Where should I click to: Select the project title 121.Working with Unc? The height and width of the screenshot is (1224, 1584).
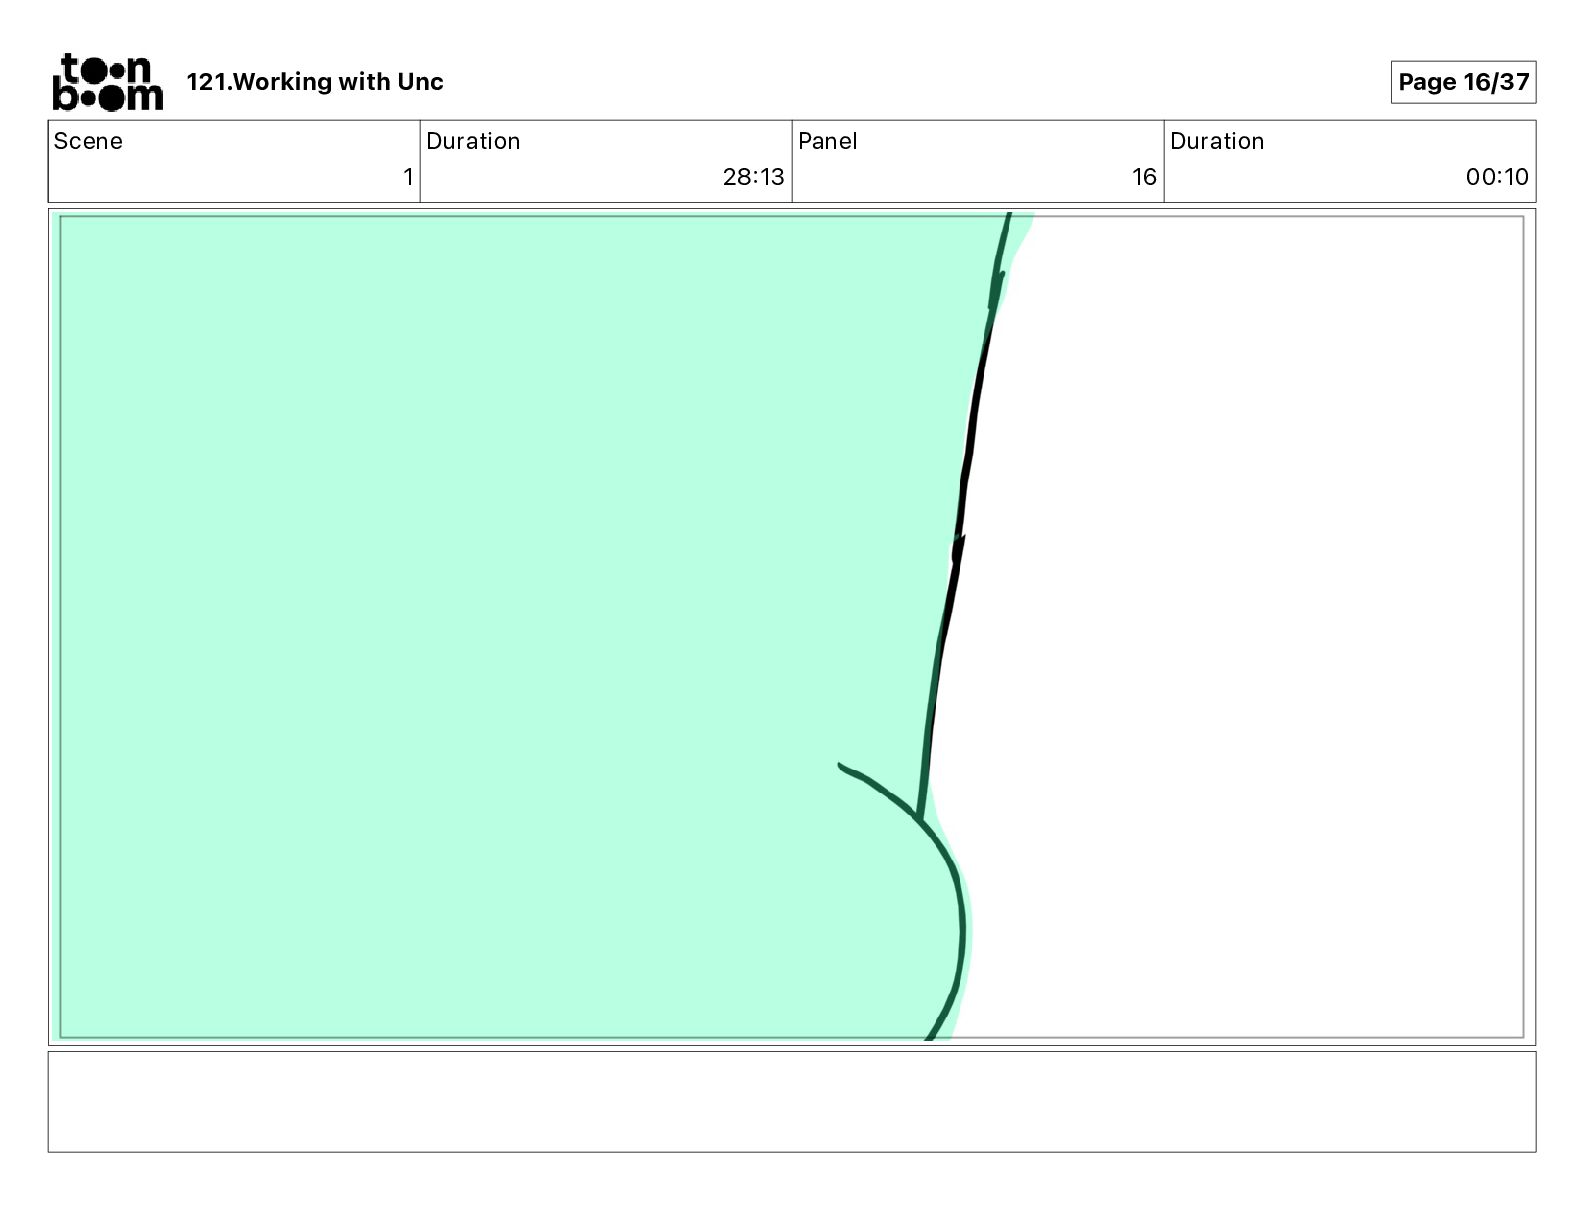click(x=315, y=82)
